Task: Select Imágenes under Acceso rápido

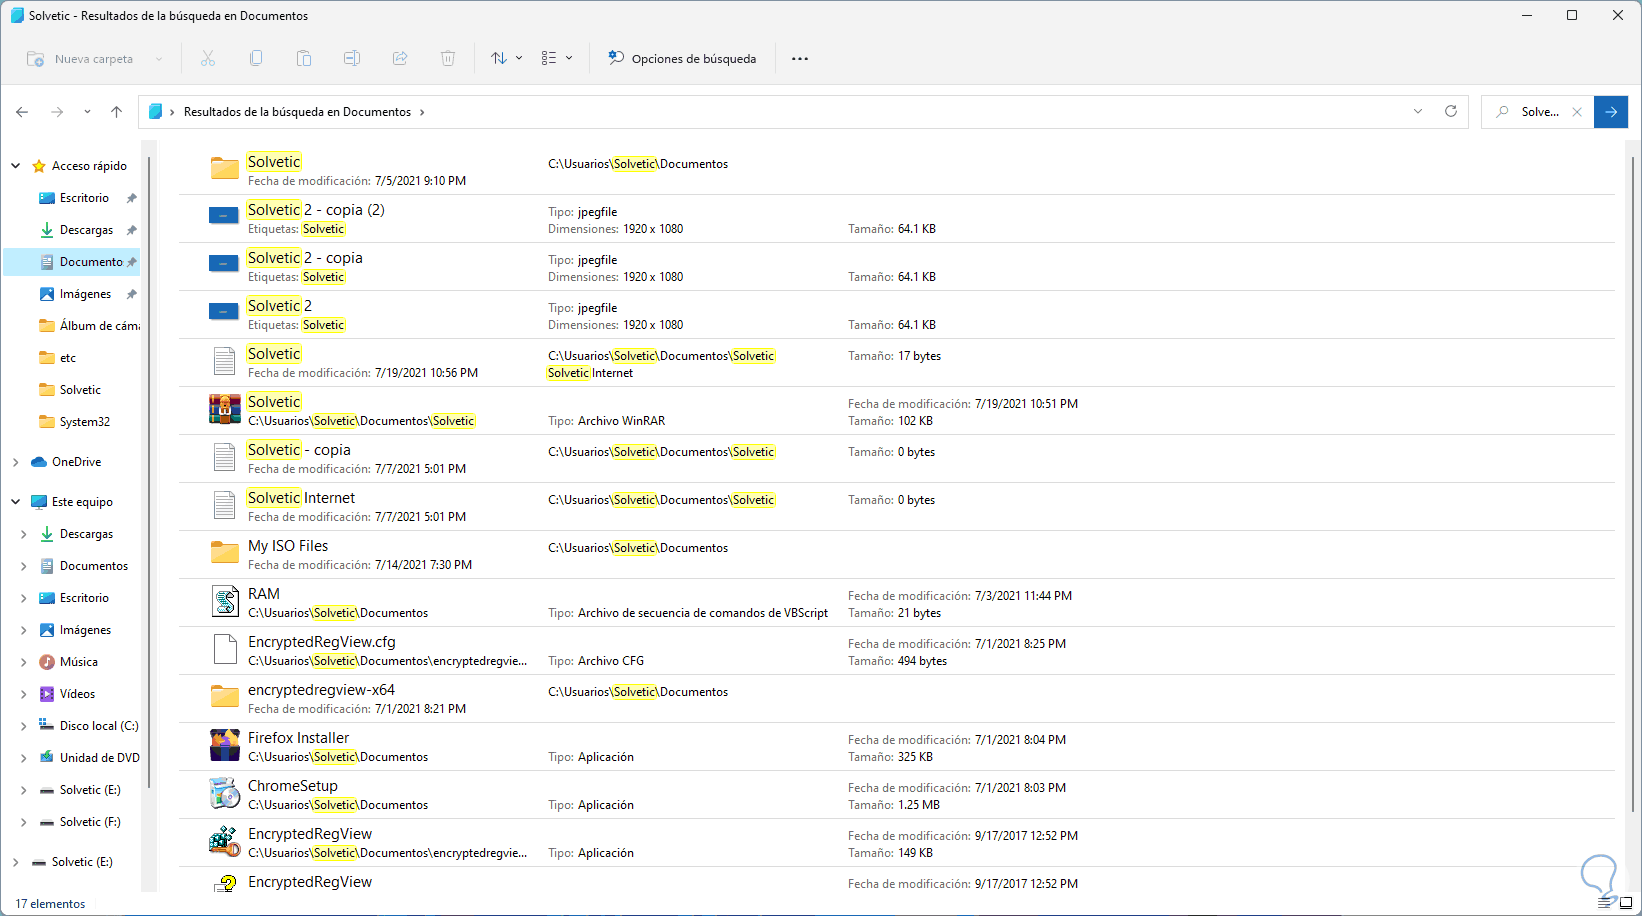Action: coord(85,294)
